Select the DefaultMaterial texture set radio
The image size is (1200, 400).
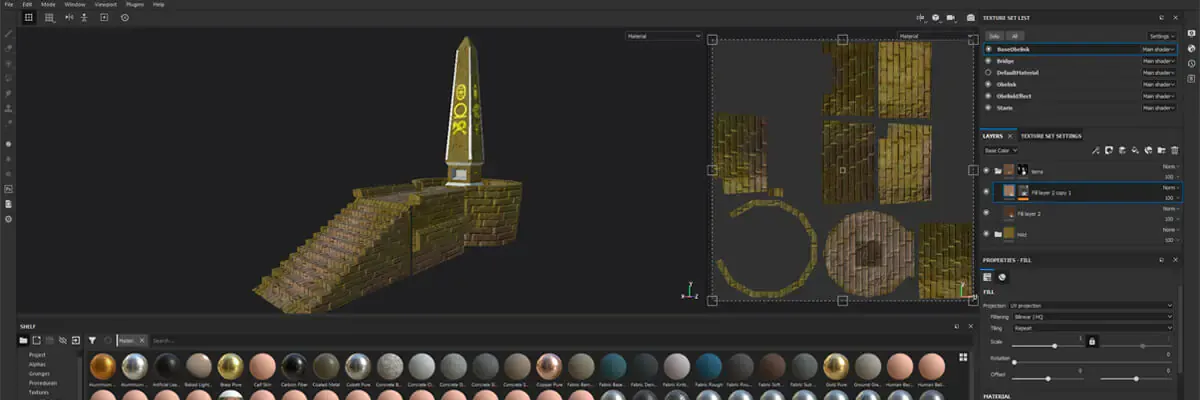(988, 73)
